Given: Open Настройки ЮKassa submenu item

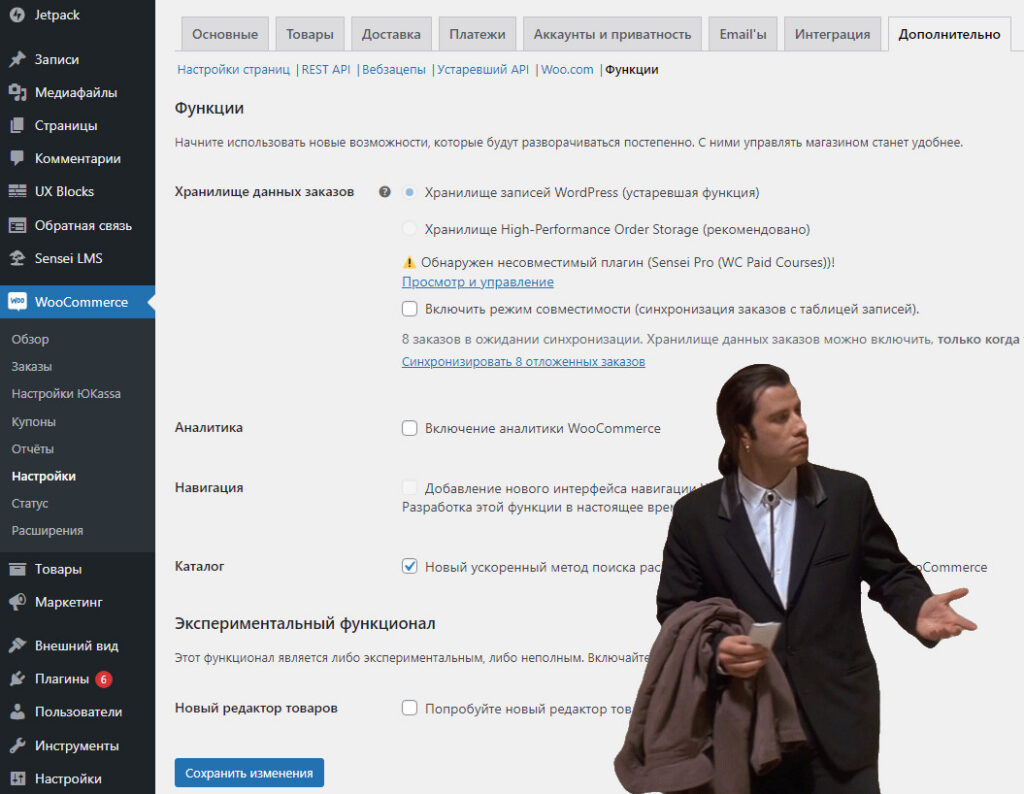Looking at the screenshot, I should [x=66, y=394].
